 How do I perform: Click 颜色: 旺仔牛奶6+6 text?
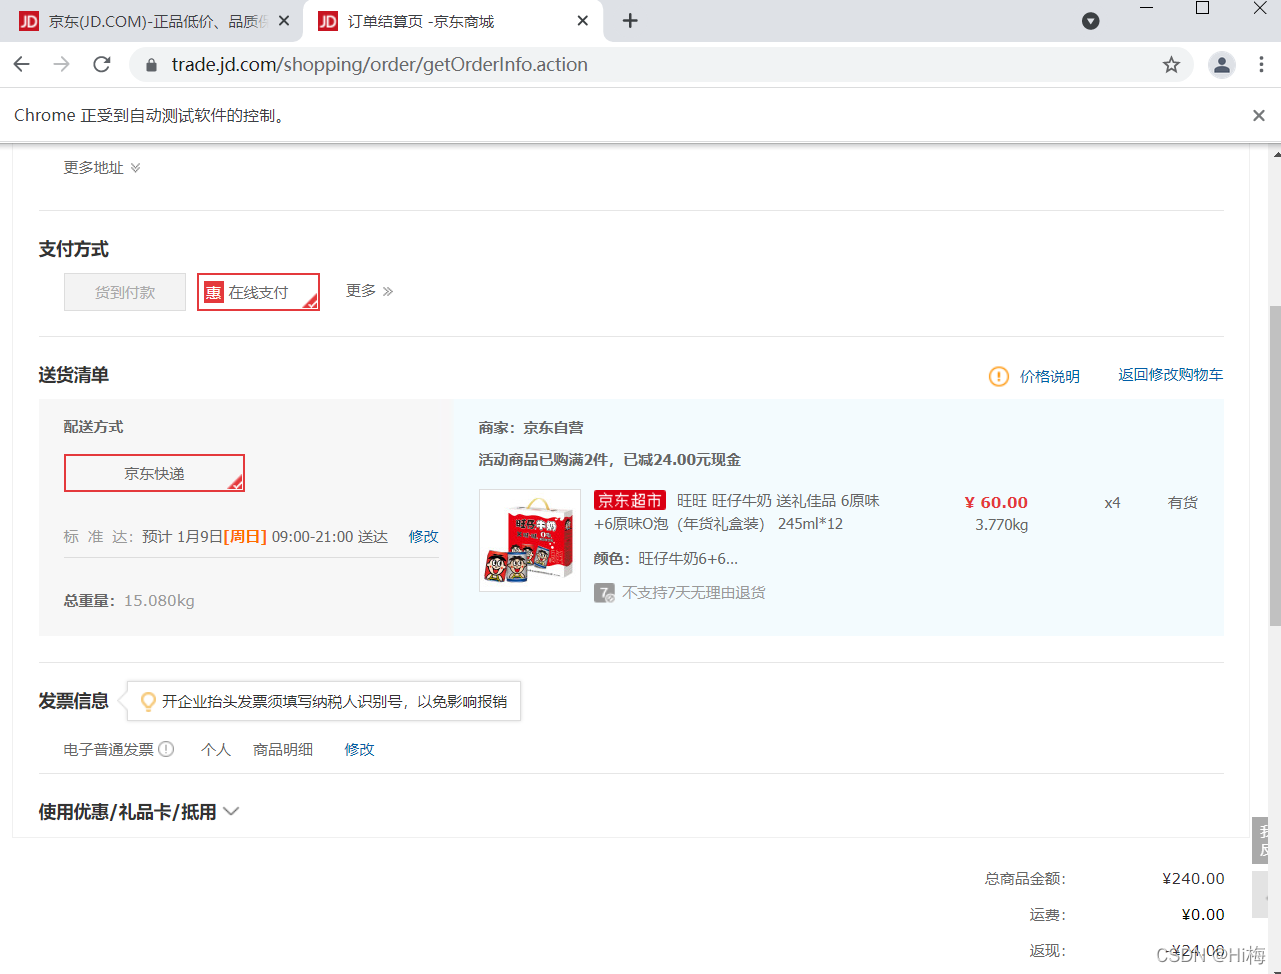pyautogui.click(x=666, y=559)
